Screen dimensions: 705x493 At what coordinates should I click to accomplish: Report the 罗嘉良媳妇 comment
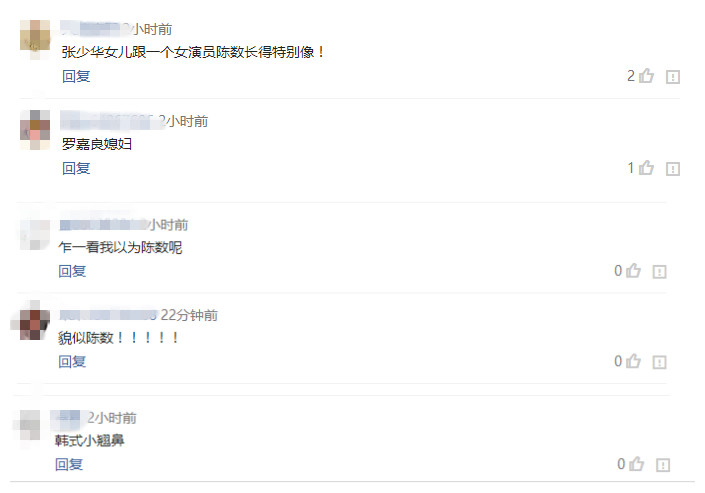[x=673, y=169]
